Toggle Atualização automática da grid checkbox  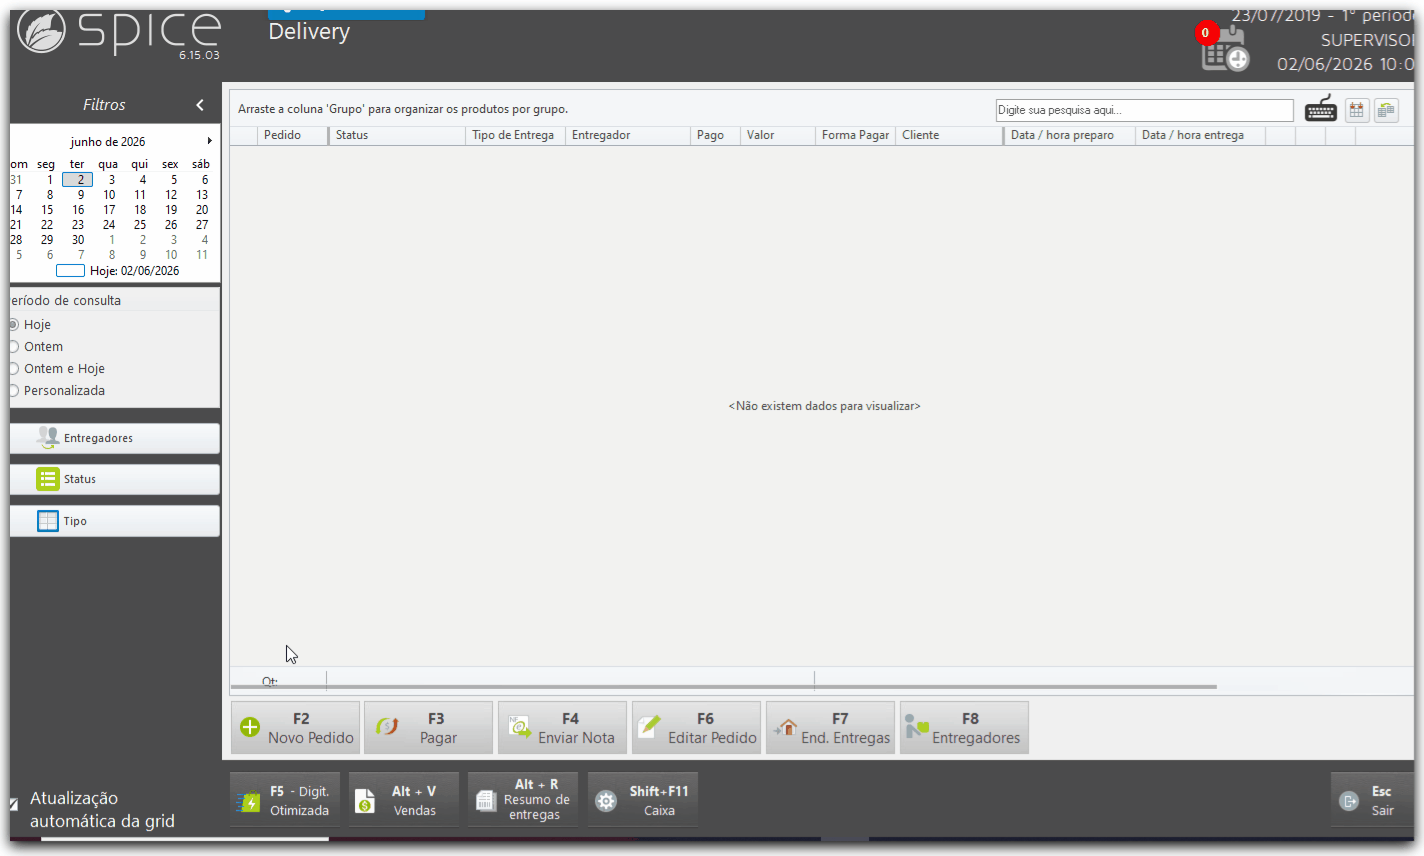pyautogui.click(x=14, y=804)
